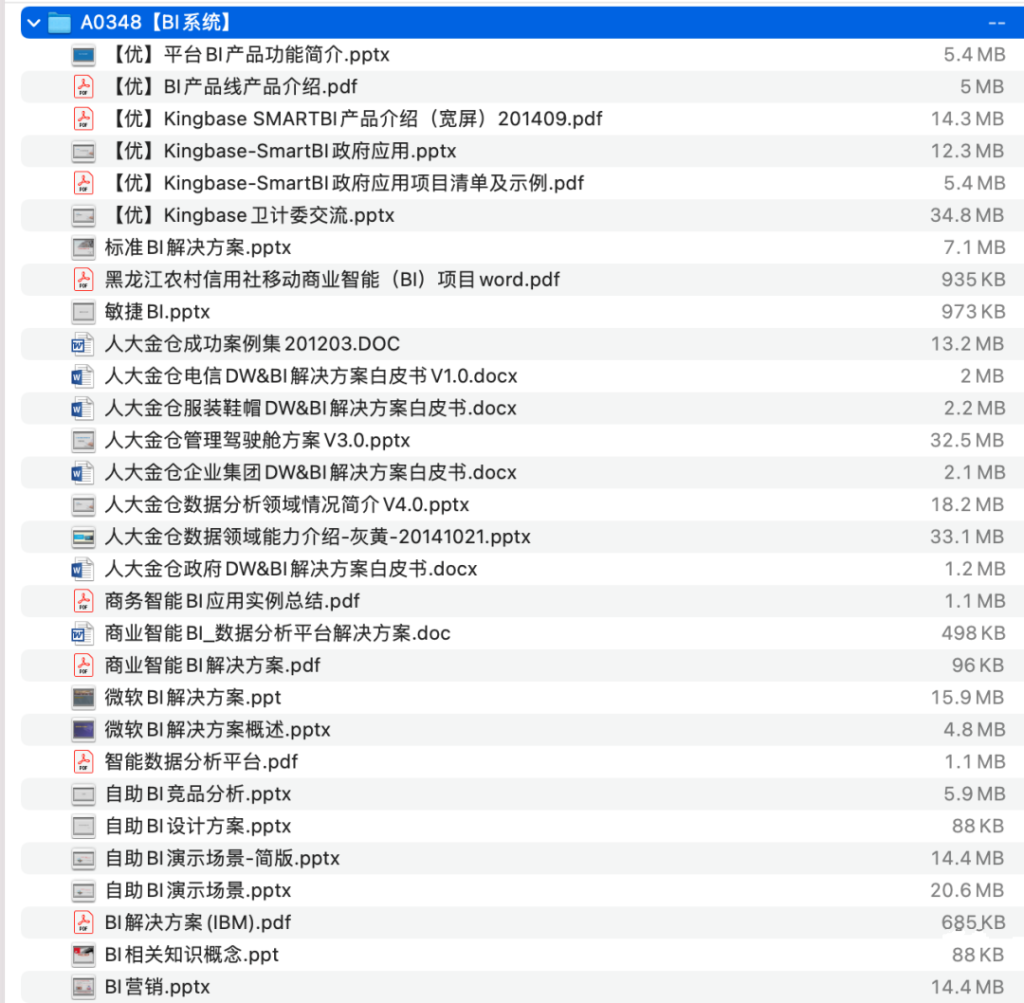Click the slide icon next to 敏捷BI.pptx

(x=84, y=312)
